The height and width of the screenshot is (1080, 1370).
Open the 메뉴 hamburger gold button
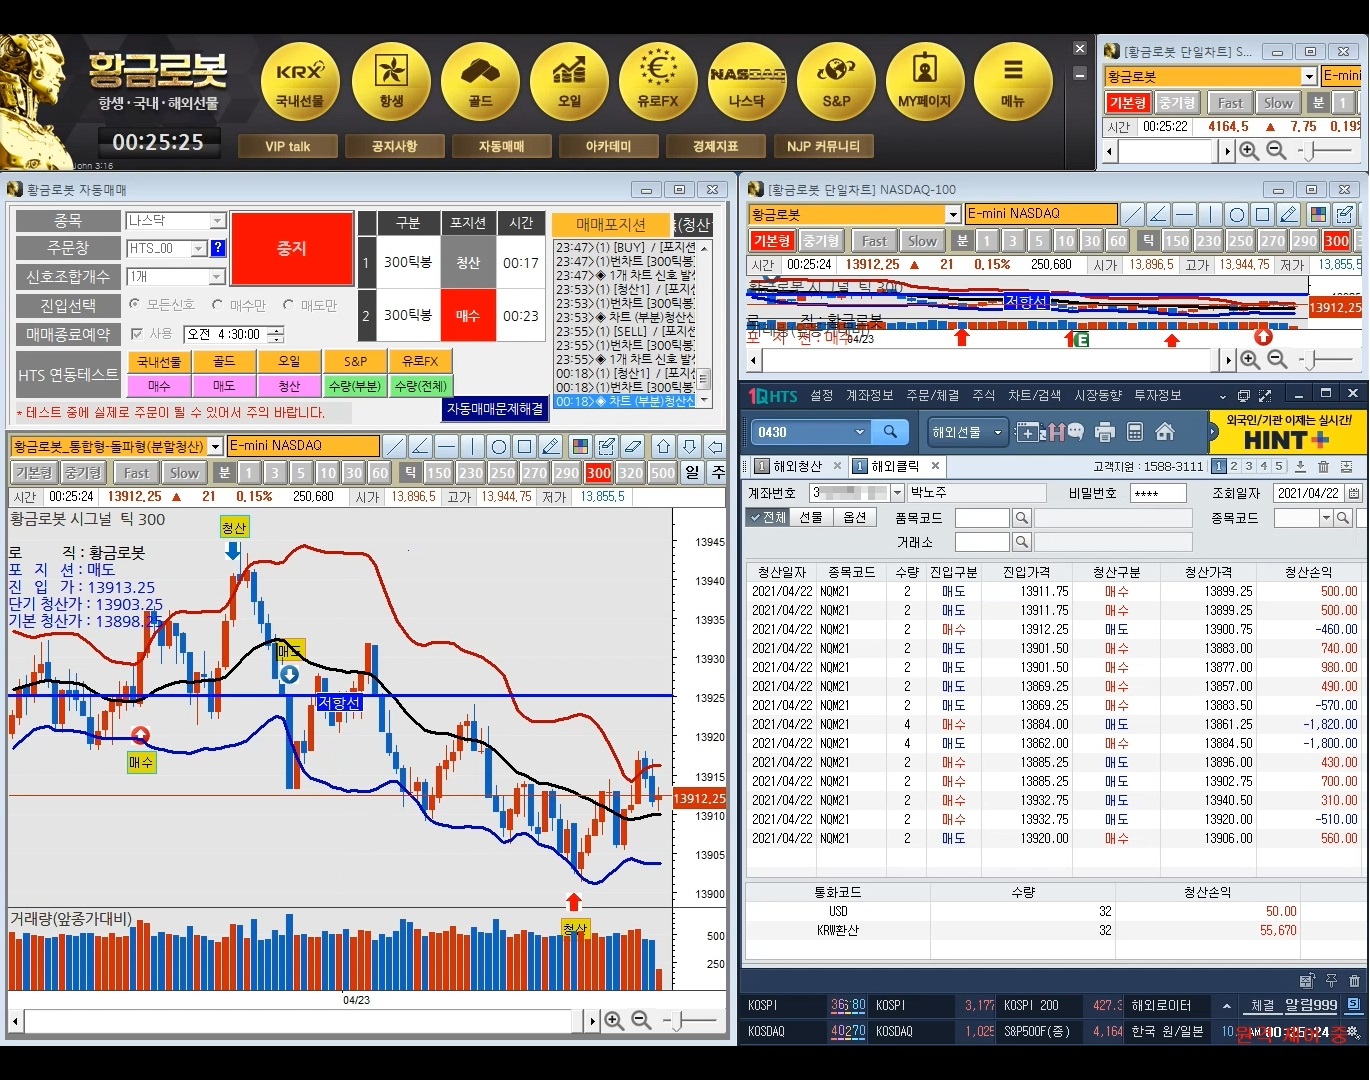point(1013,82)
